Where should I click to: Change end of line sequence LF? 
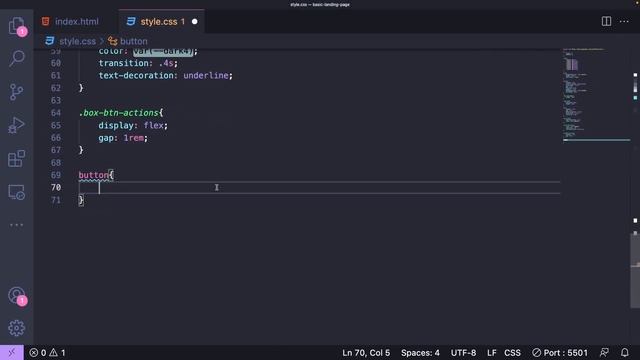tap(491, 353)
